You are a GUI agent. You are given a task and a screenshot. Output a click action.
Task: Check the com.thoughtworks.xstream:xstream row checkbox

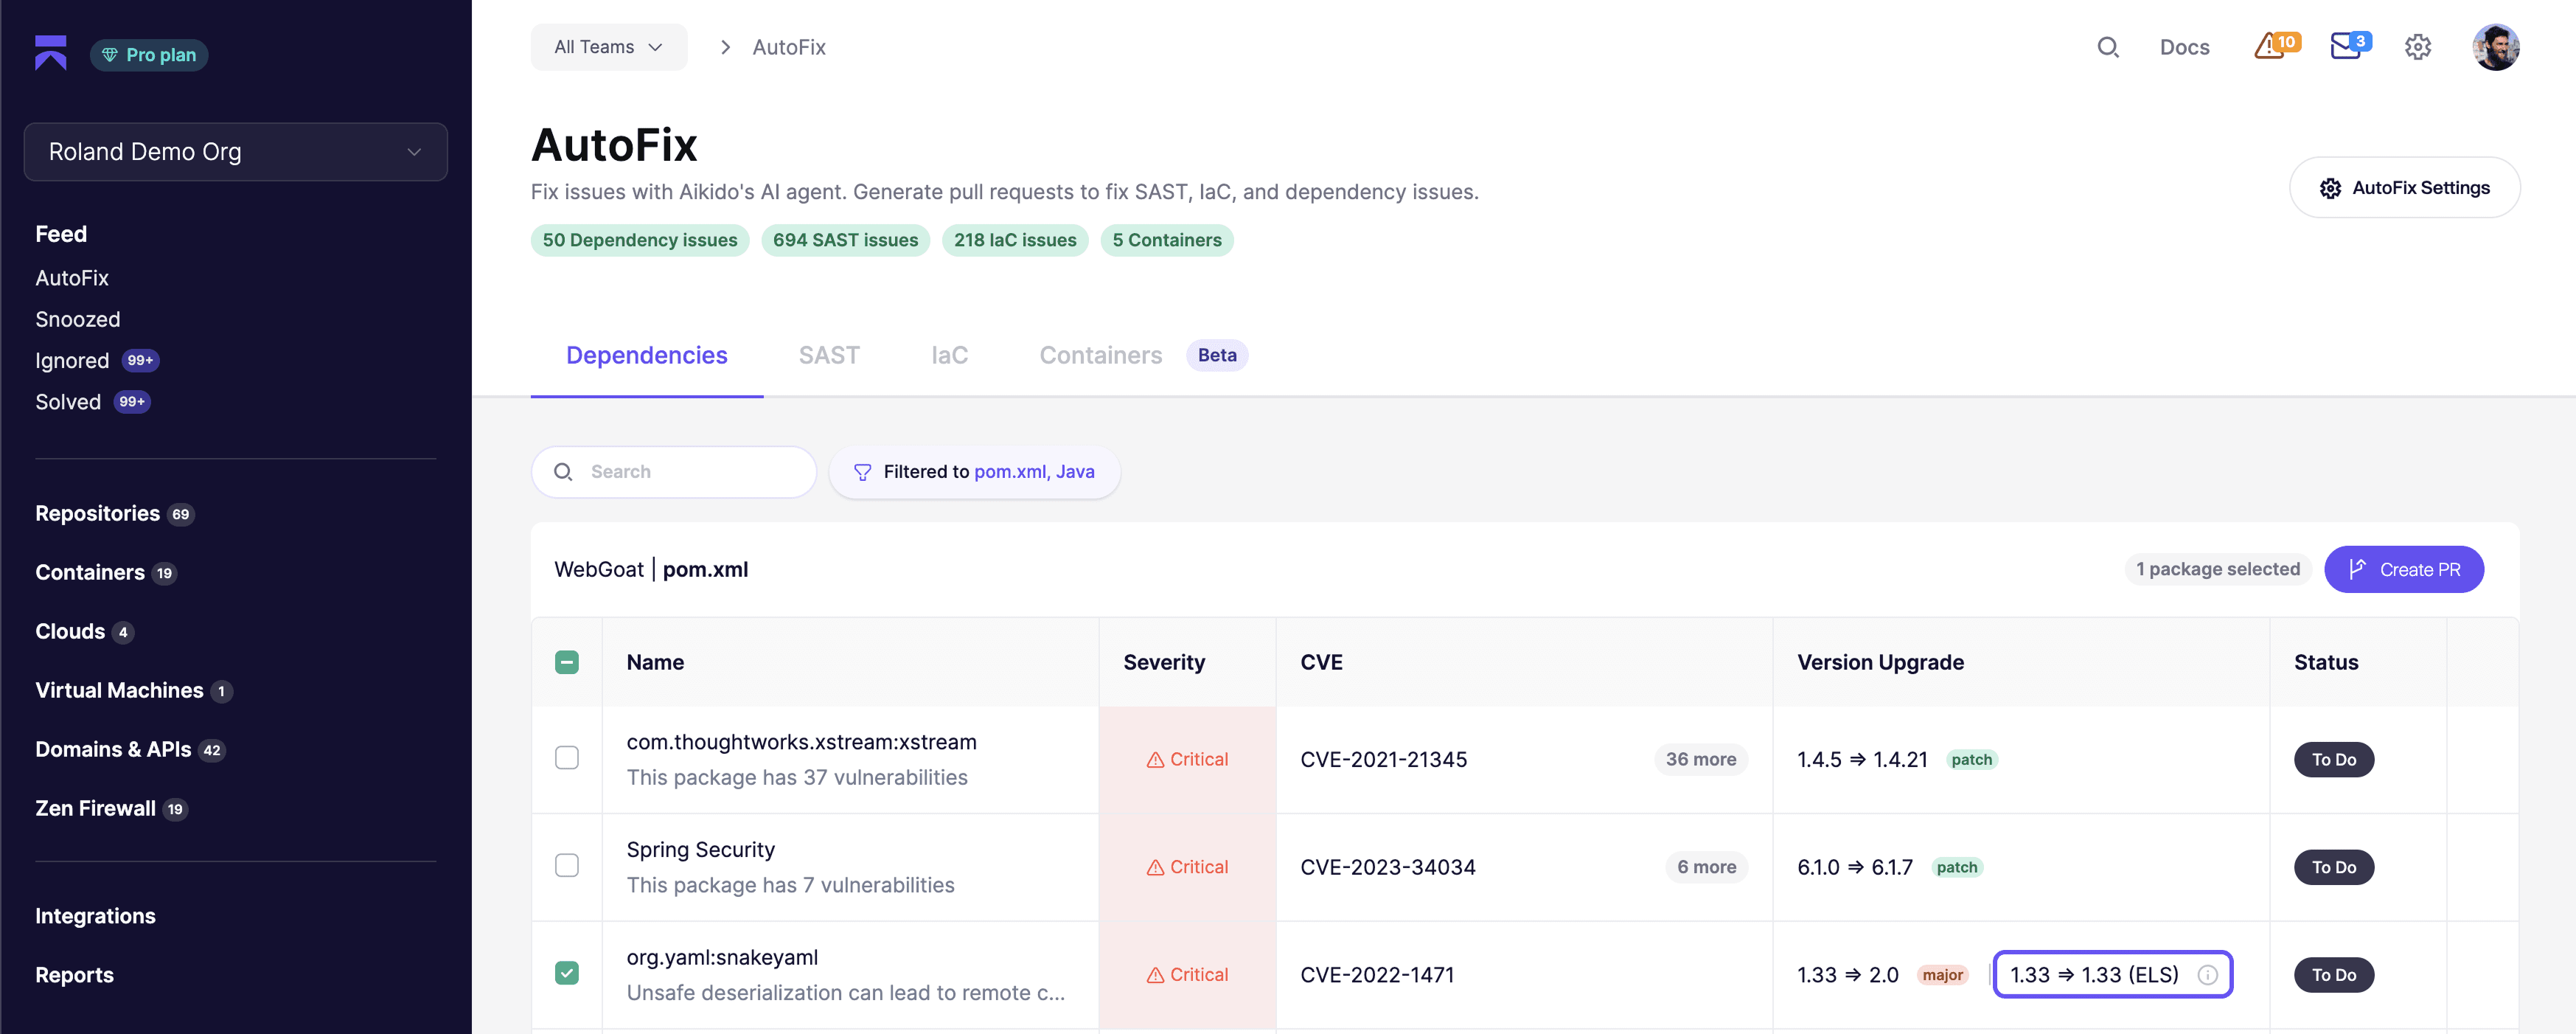point(567,757)
